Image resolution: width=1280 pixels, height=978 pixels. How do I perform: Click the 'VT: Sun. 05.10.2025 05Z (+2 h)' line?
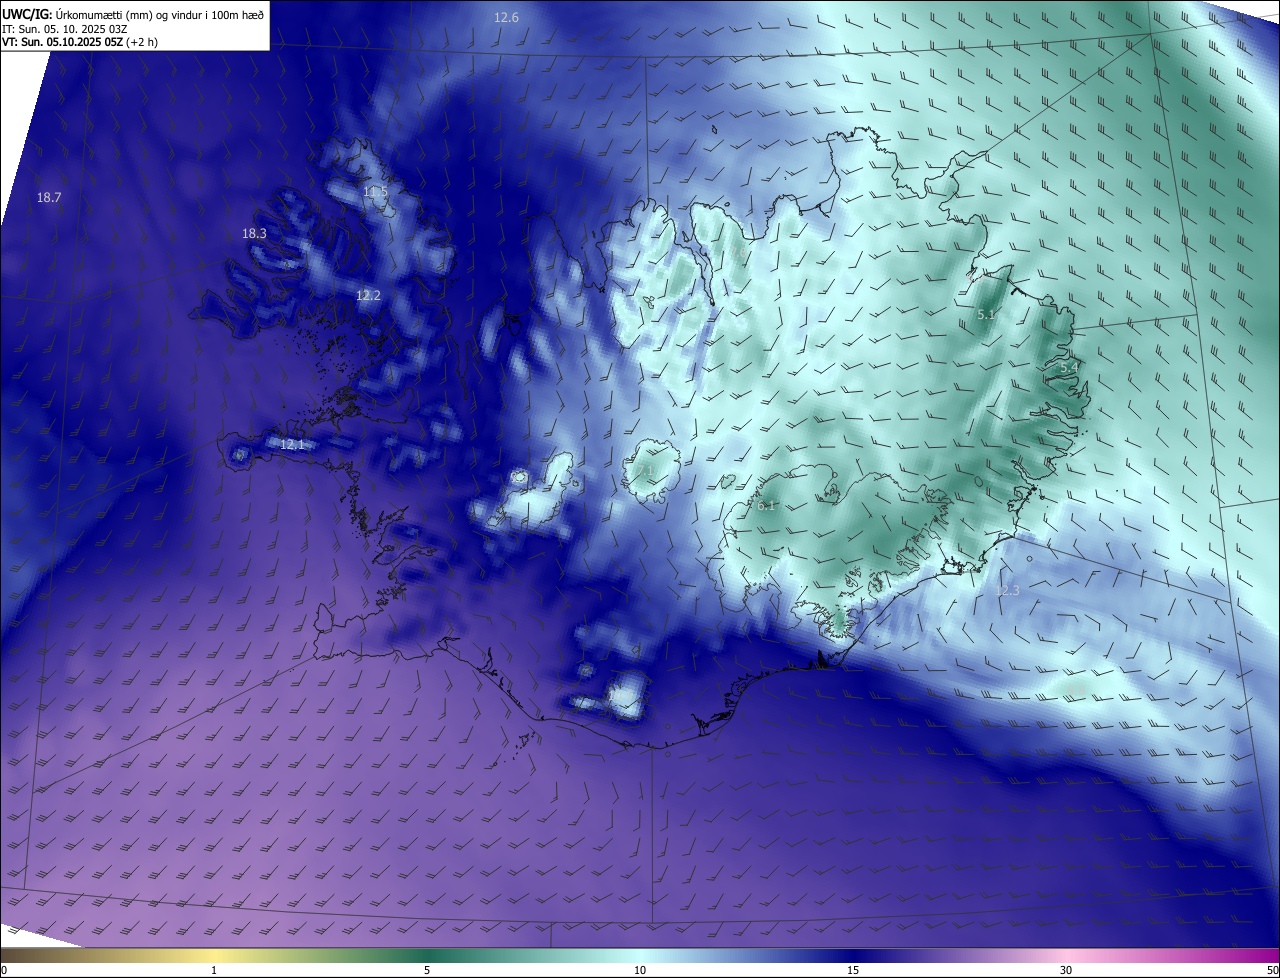[80, 42]
